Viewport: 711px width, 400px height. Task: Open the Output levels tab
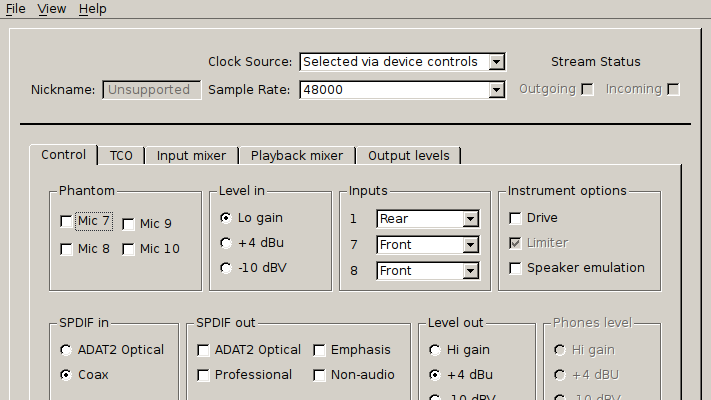[x=408, y=155]
